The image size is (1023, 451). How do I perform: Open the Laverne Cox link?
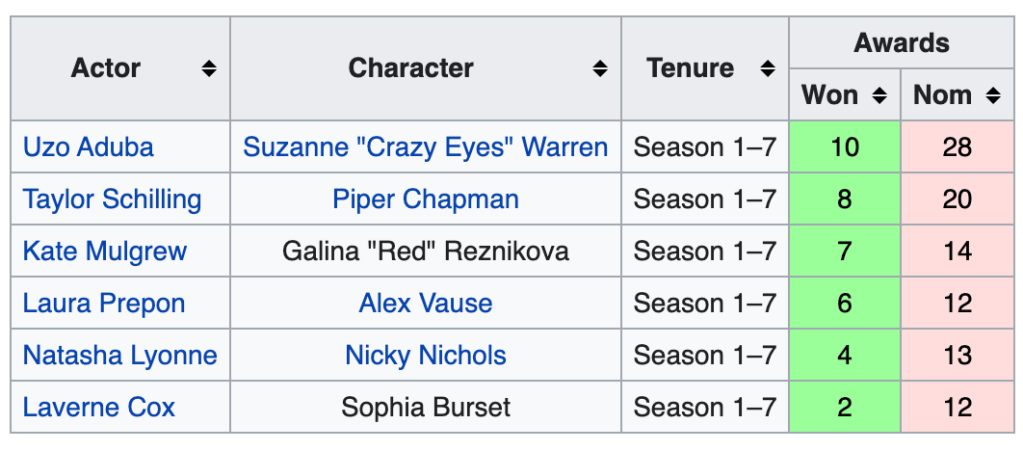coord(98,407)
